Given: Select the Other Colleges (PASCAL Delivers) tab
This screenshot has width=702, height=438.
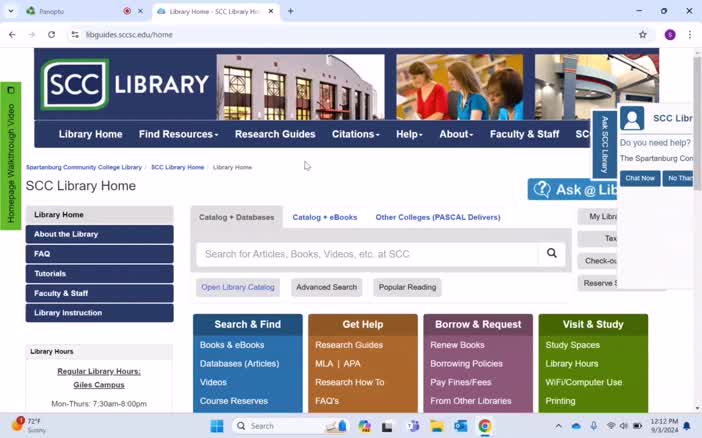Looking at the screenshot, I should point(438,217).
